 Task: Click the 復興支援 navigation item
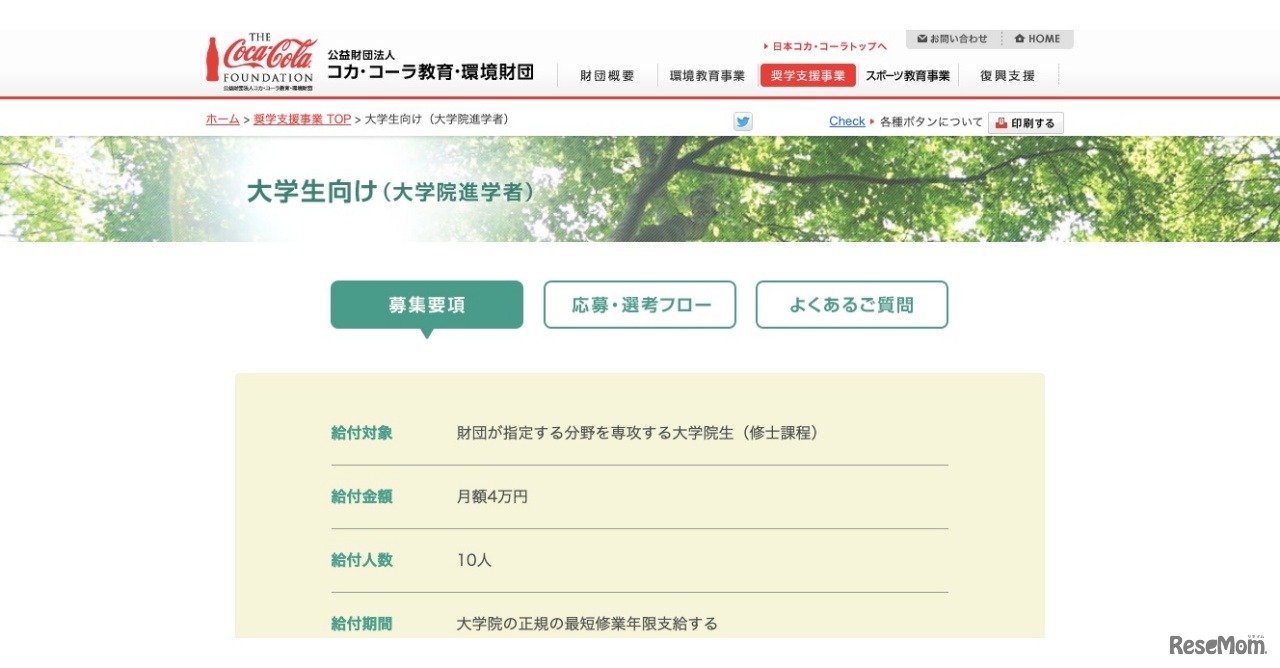click(x=1005, y=74)
